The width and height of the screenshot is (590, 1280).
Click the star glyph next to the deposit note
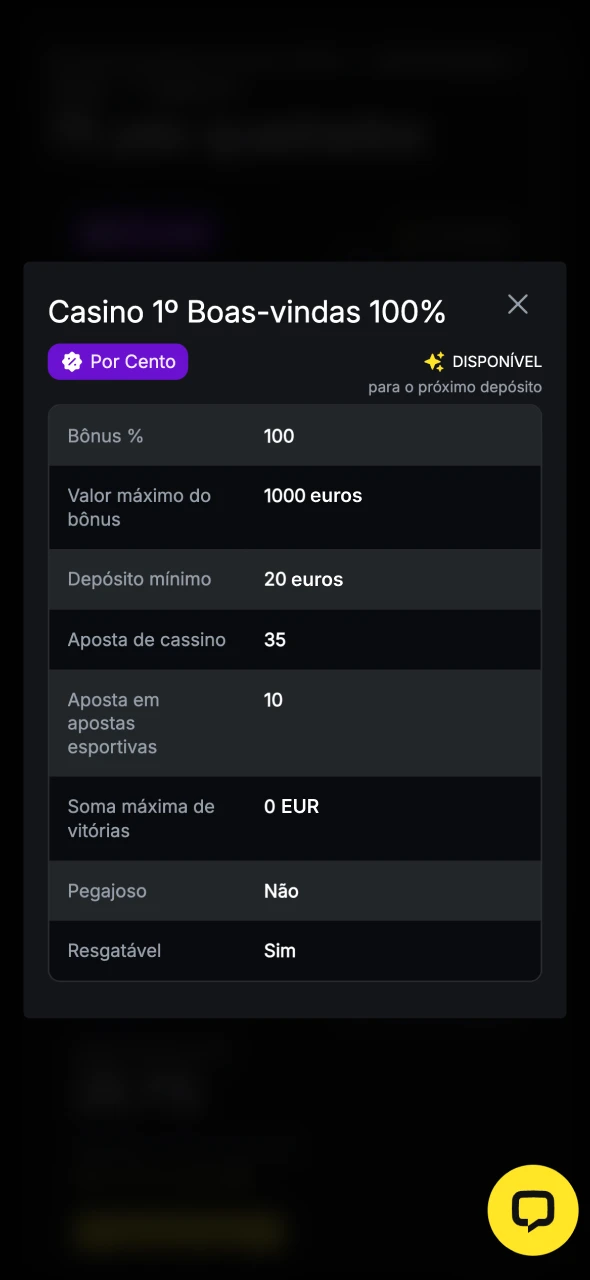[x=432, y=361]
